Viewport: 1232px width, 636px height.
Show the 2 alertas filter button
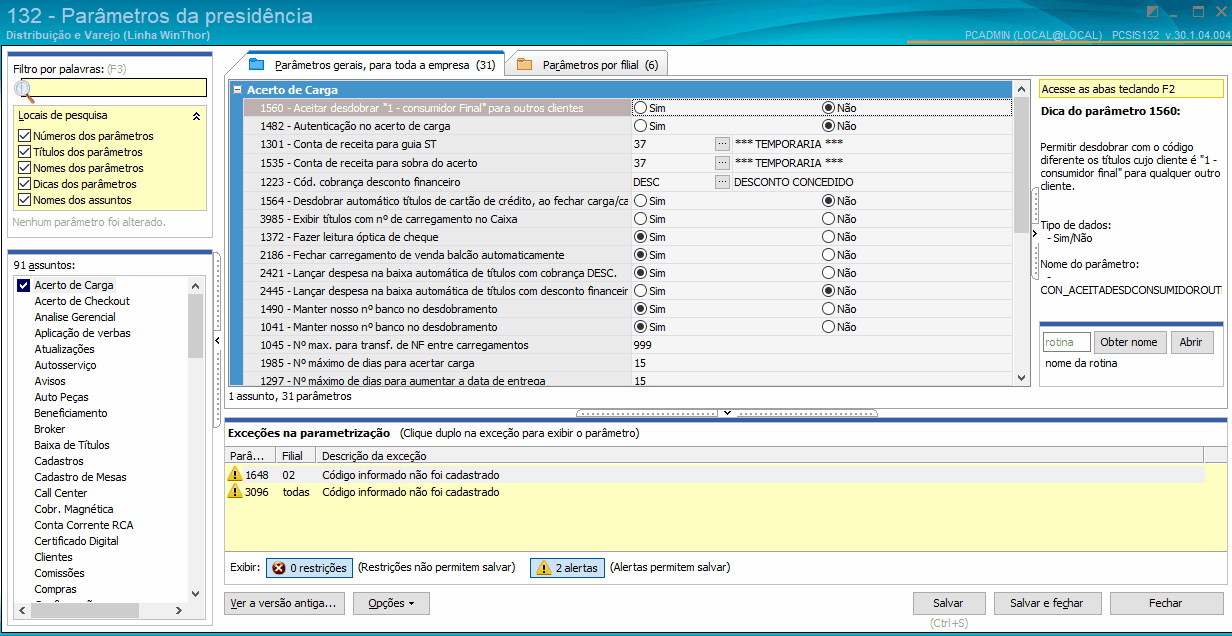[567, 568]
